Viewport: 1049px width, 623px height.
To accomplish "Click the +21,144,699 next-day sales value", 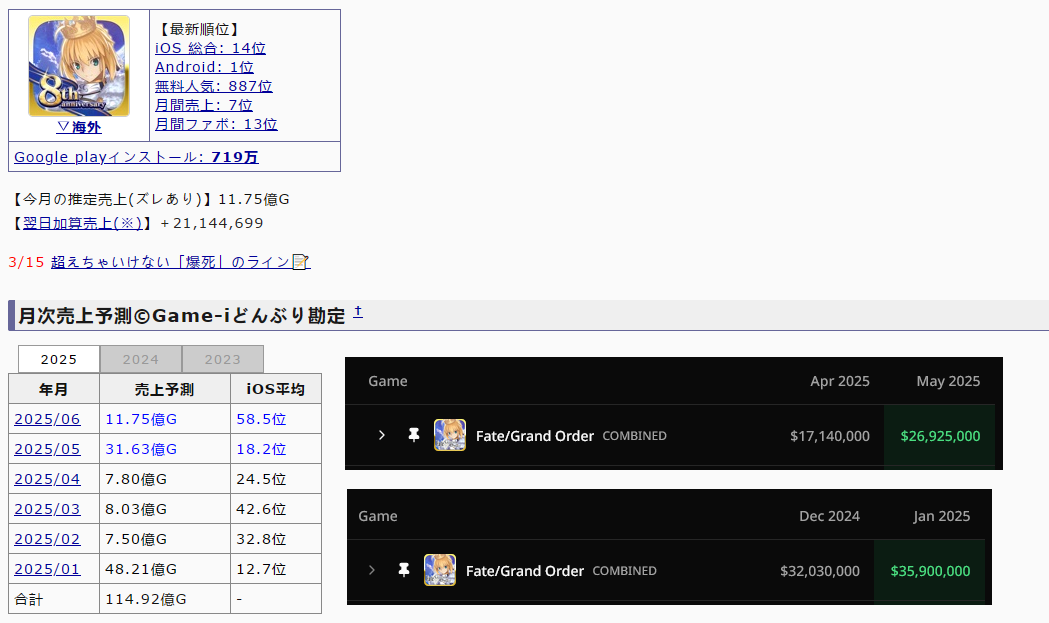I will click(212, 224).
